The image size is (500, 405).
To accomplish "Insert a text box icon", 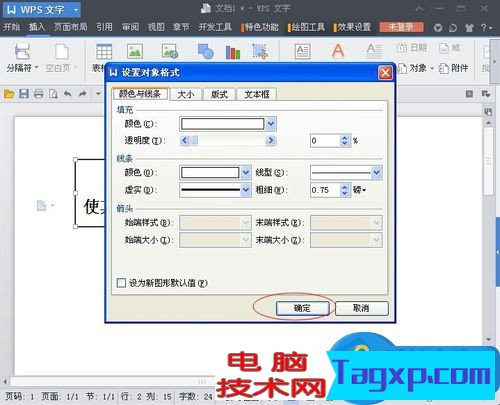I will tap(303, 52).
